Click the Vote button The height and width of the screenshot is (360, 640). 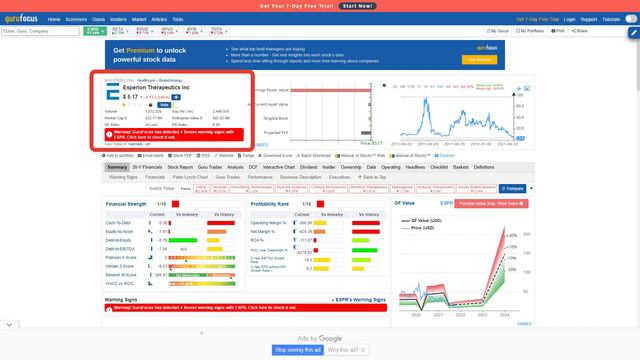(x=164, y=105)
